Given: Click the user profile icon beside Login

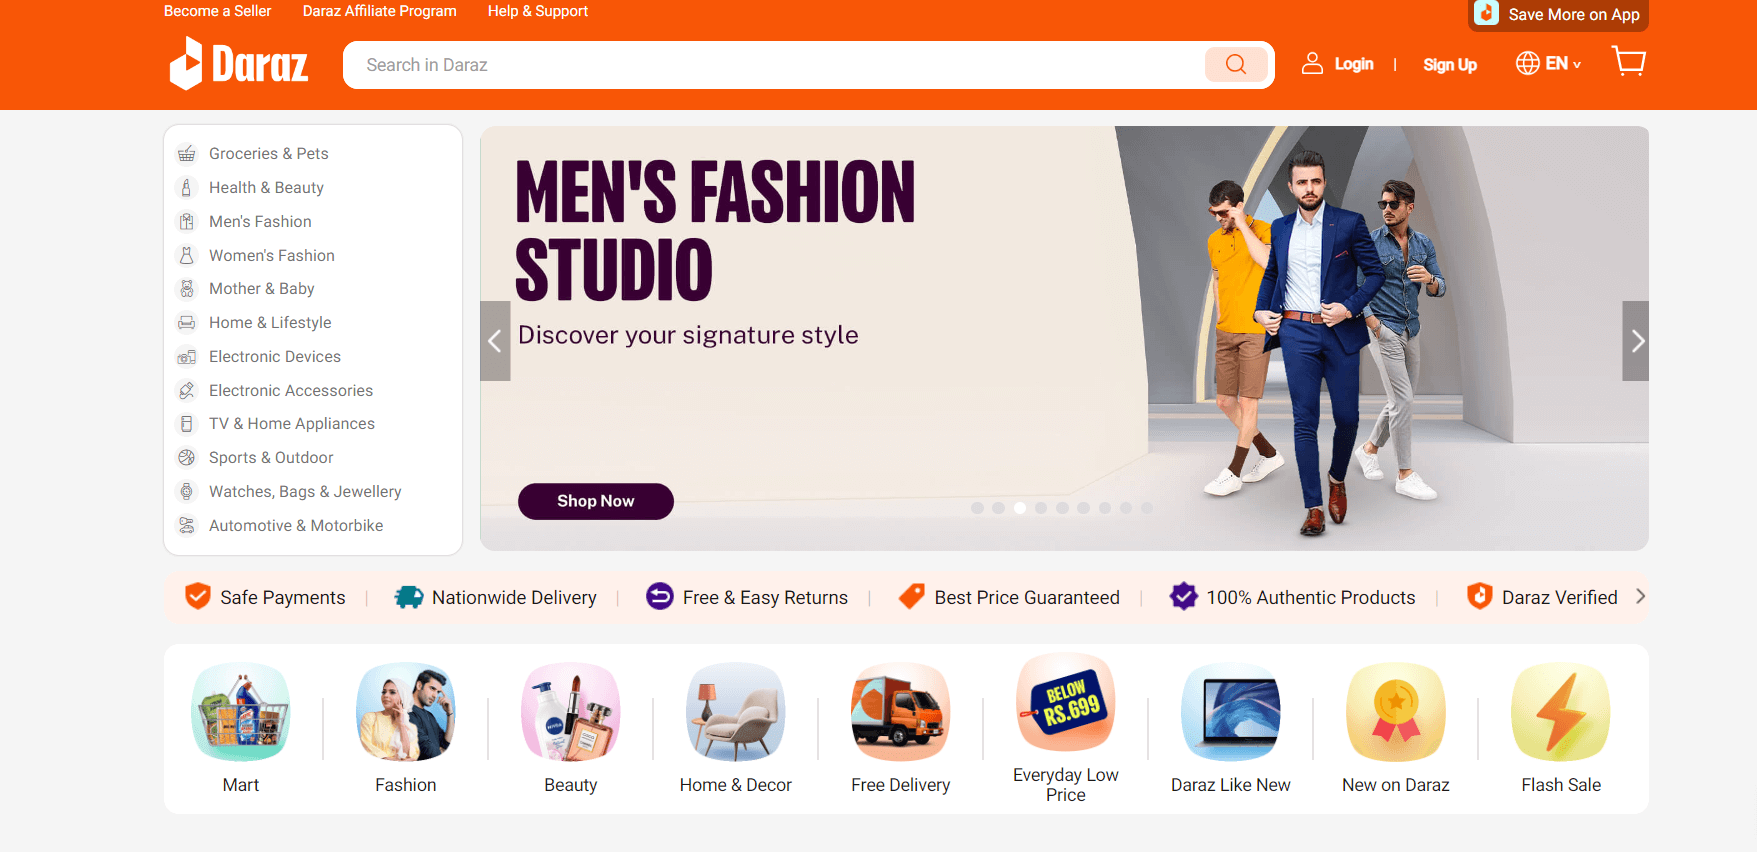Looking at the screenshot, I should click(1312, 64).
